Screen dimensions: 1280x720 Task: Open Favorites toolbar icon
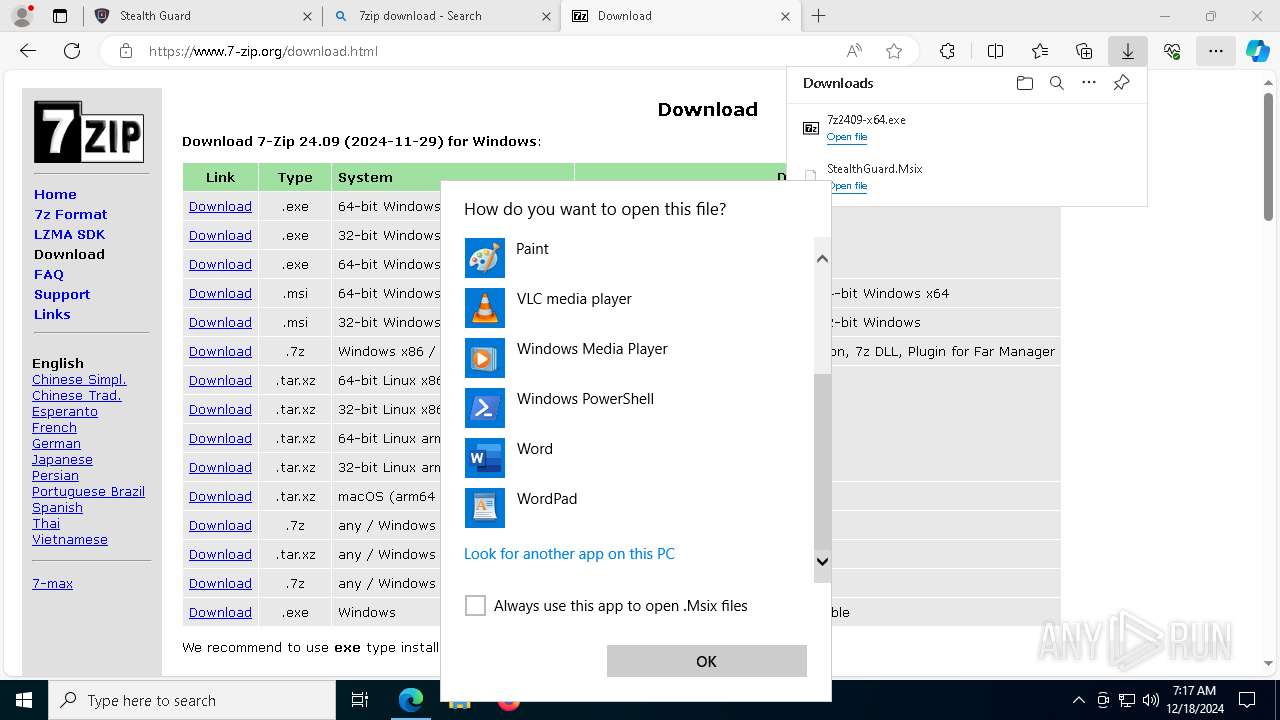1040,51
